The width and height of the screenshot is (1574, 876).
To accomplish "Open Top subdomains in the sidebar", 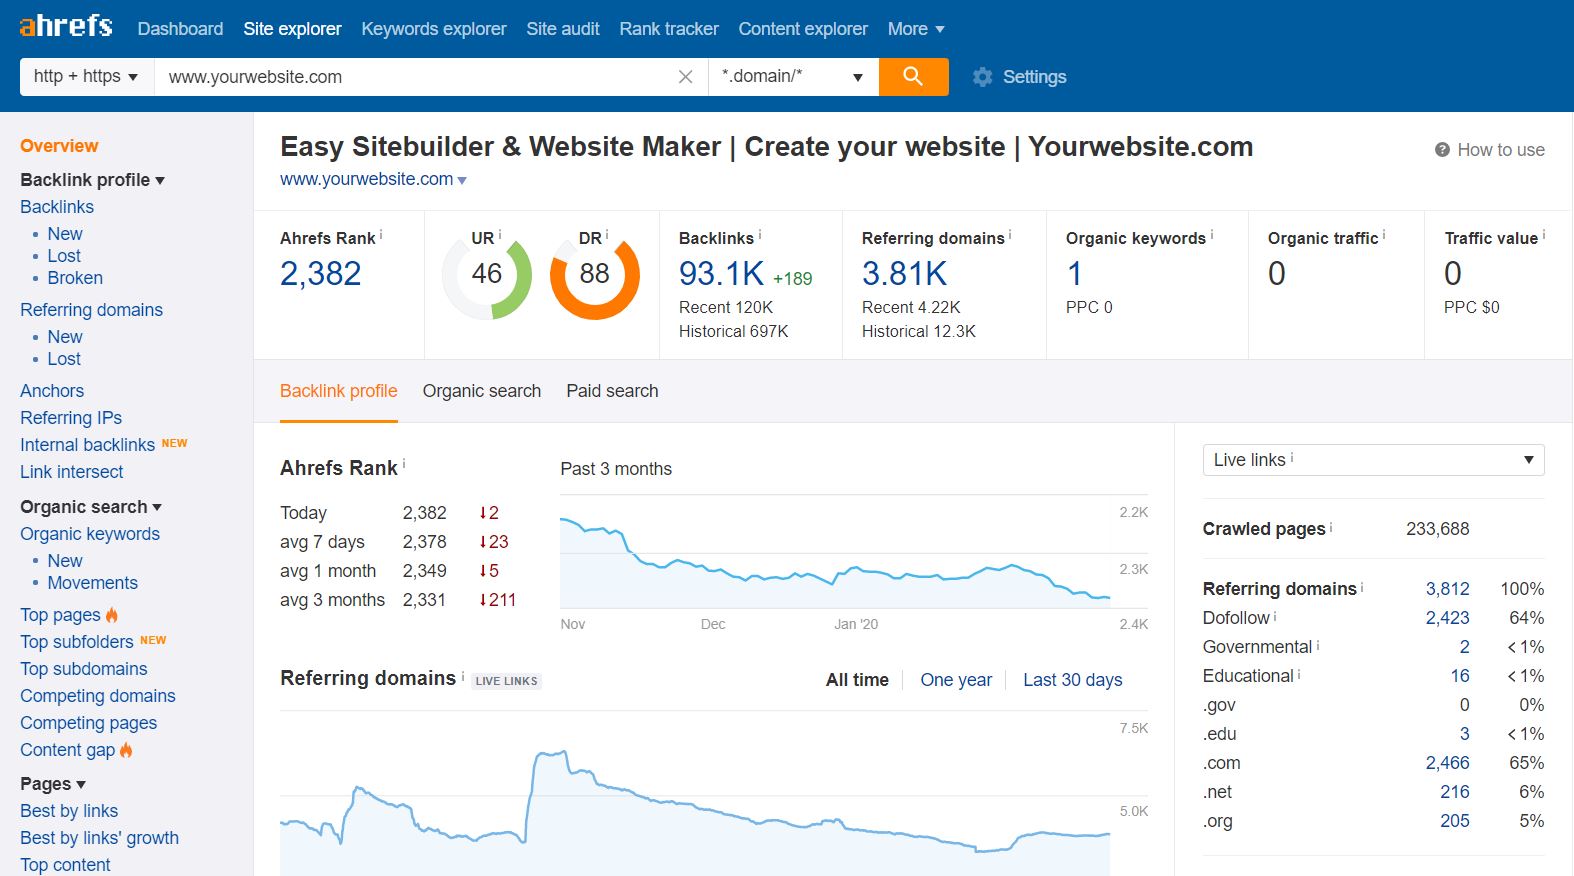I will pyautogui.click(x=84, y=669).
